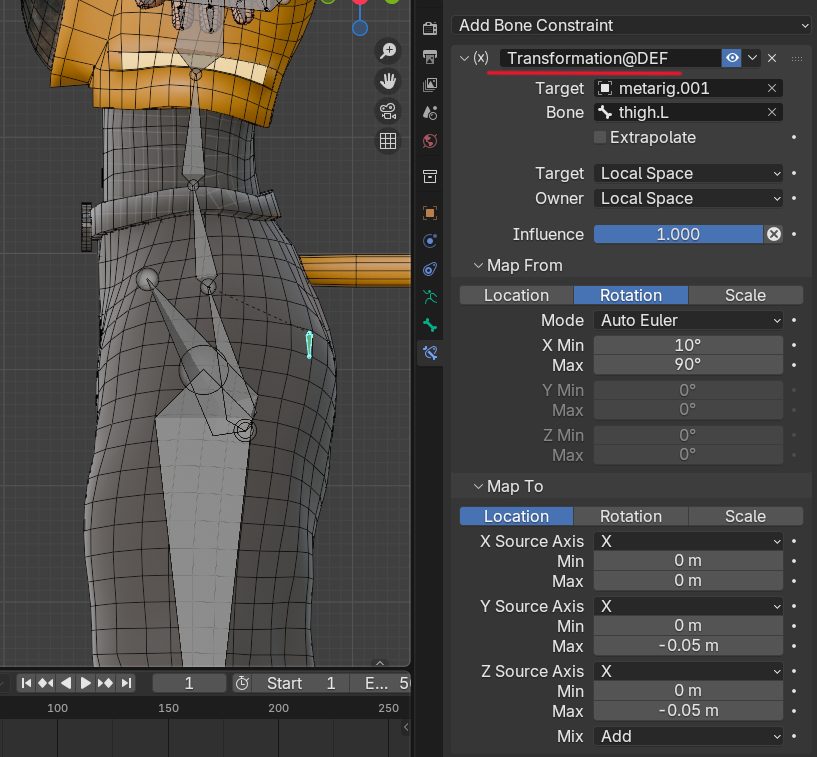
Task: Toggle use preview range clock icon
Action: (x=242, y=683)
